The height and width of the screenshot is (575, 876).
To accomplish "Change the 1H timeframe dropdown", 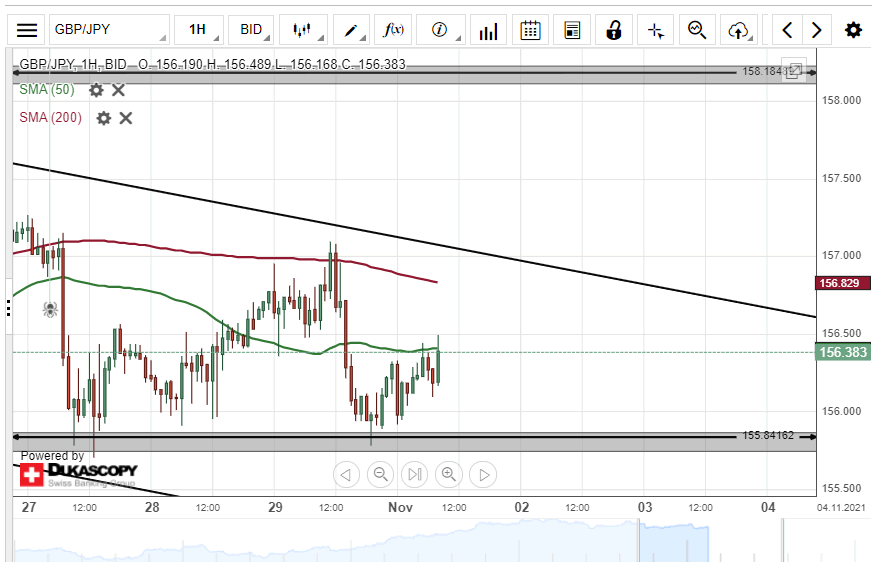I will pos(199,30).
